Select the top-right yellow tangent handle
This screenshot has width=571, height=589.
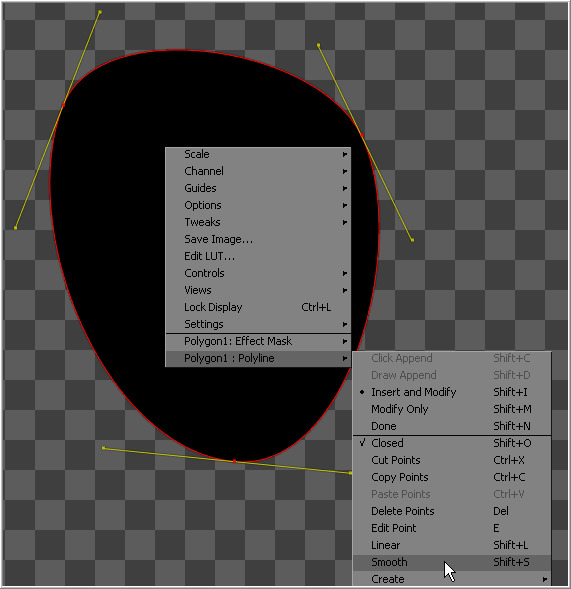[319, 45]
